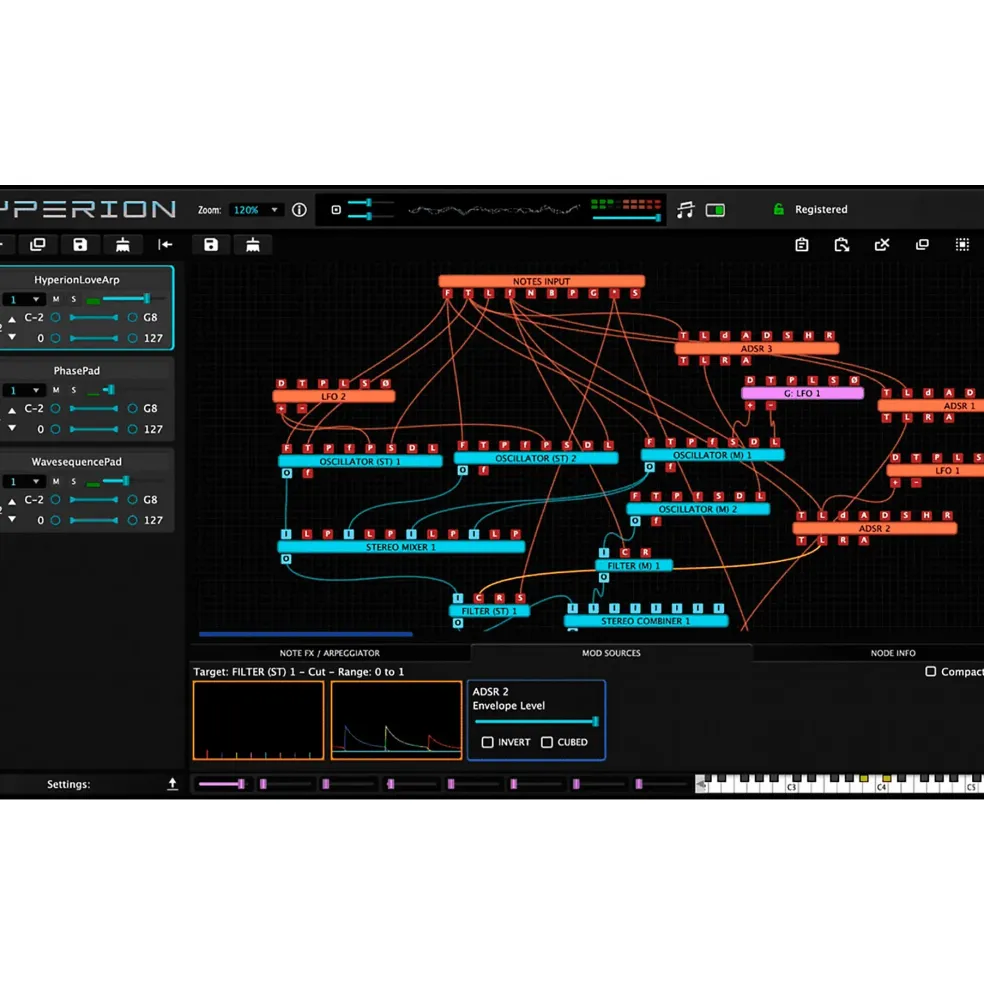Click the upload arrow icon beside Settings
This screenshot has width=984, height=985.
[172, 784]
